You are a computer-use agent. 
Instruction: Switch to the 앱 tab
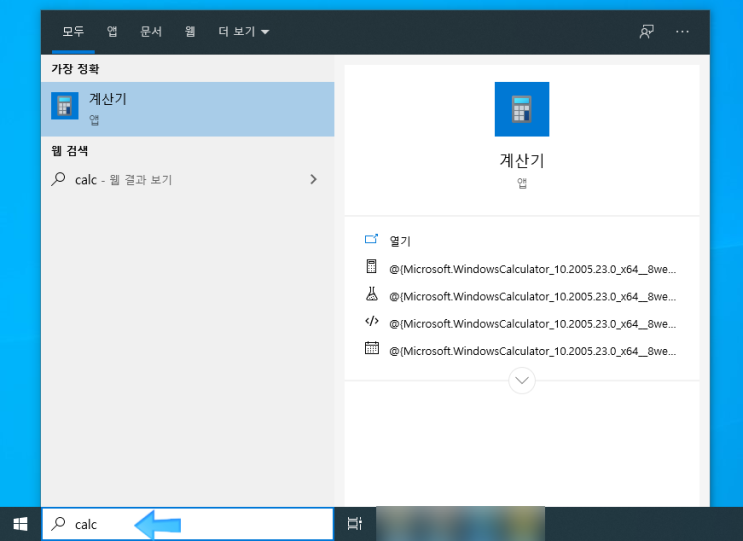[x=112, y=31]
